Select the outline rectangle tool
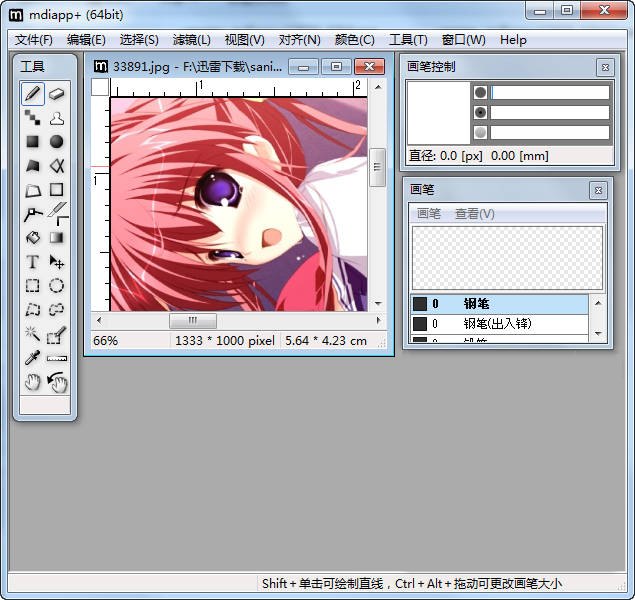This screenshot has width=635, height=600. (x=57, y=190)
